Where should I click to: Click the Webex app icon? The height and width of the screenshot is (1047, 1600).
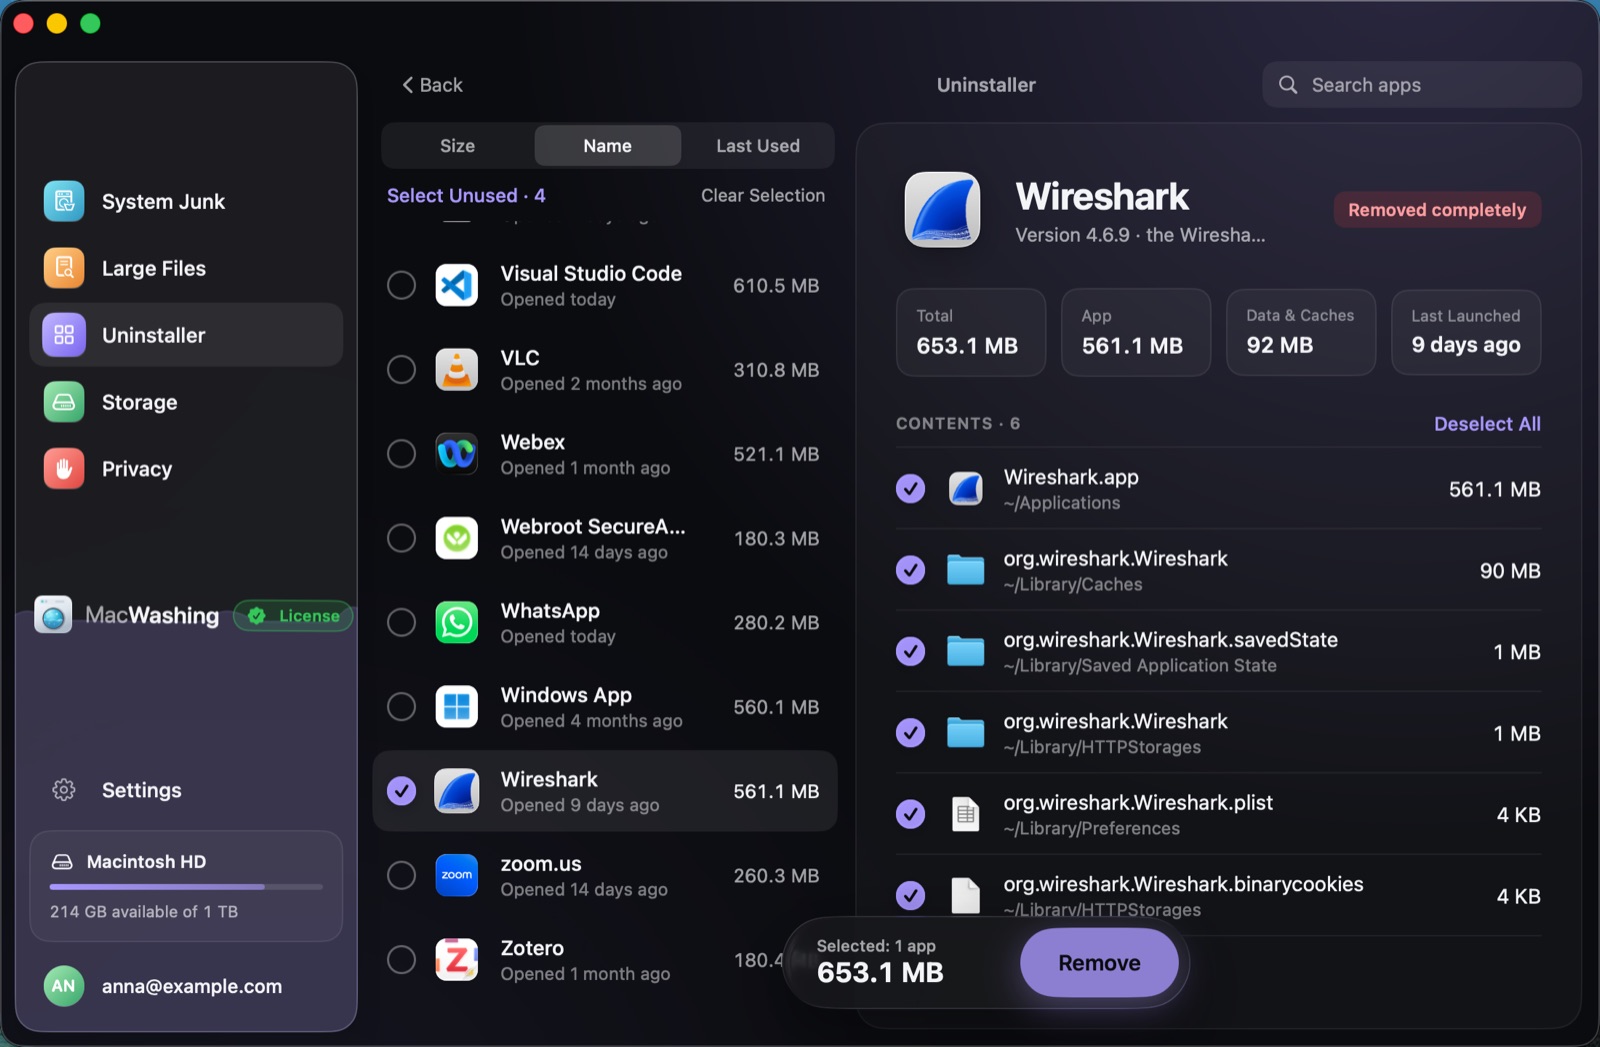(x=457, y=454)
